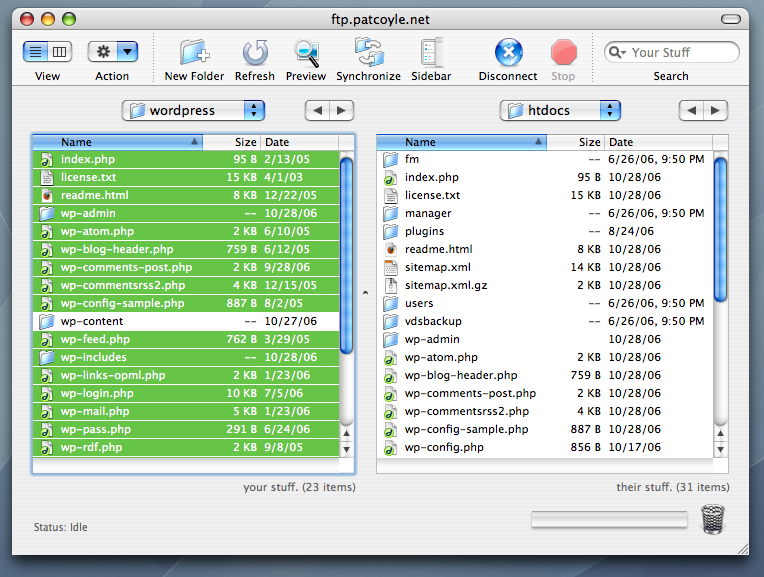Select local wp-includes folder icon
The width and height of the screenshot is (764, 577).
[x=47, y=358]
